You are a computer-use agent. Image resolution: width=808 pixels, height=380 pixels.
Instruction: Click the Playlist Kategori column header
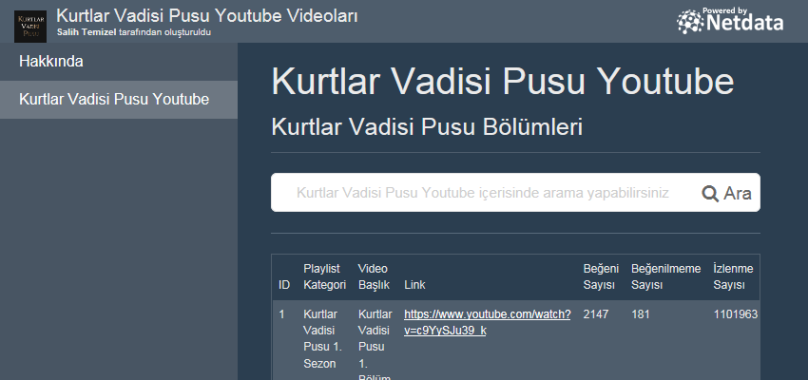[x=324, y=277]
